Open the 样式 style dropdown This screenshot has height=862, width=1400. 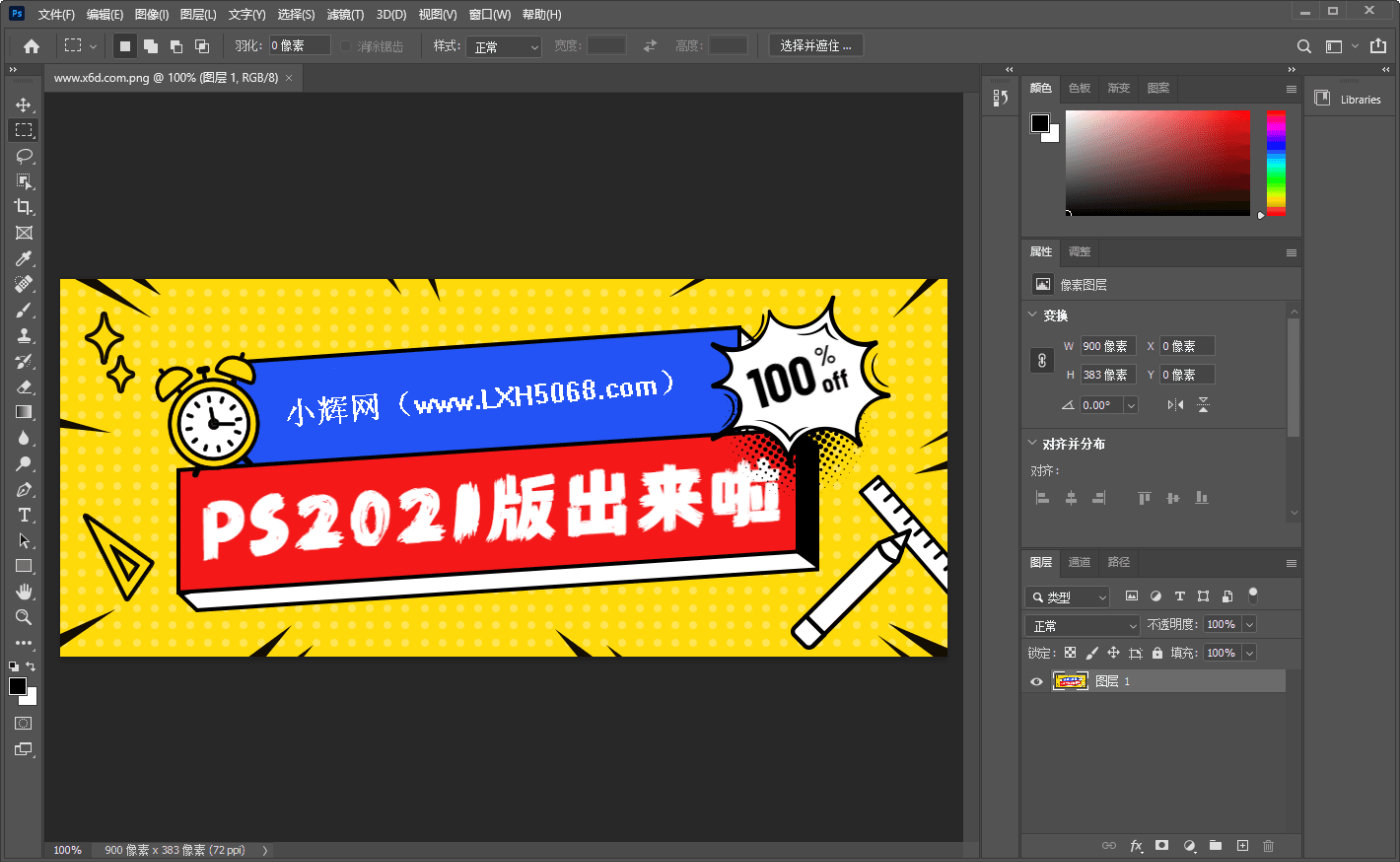tap(504, 46)
